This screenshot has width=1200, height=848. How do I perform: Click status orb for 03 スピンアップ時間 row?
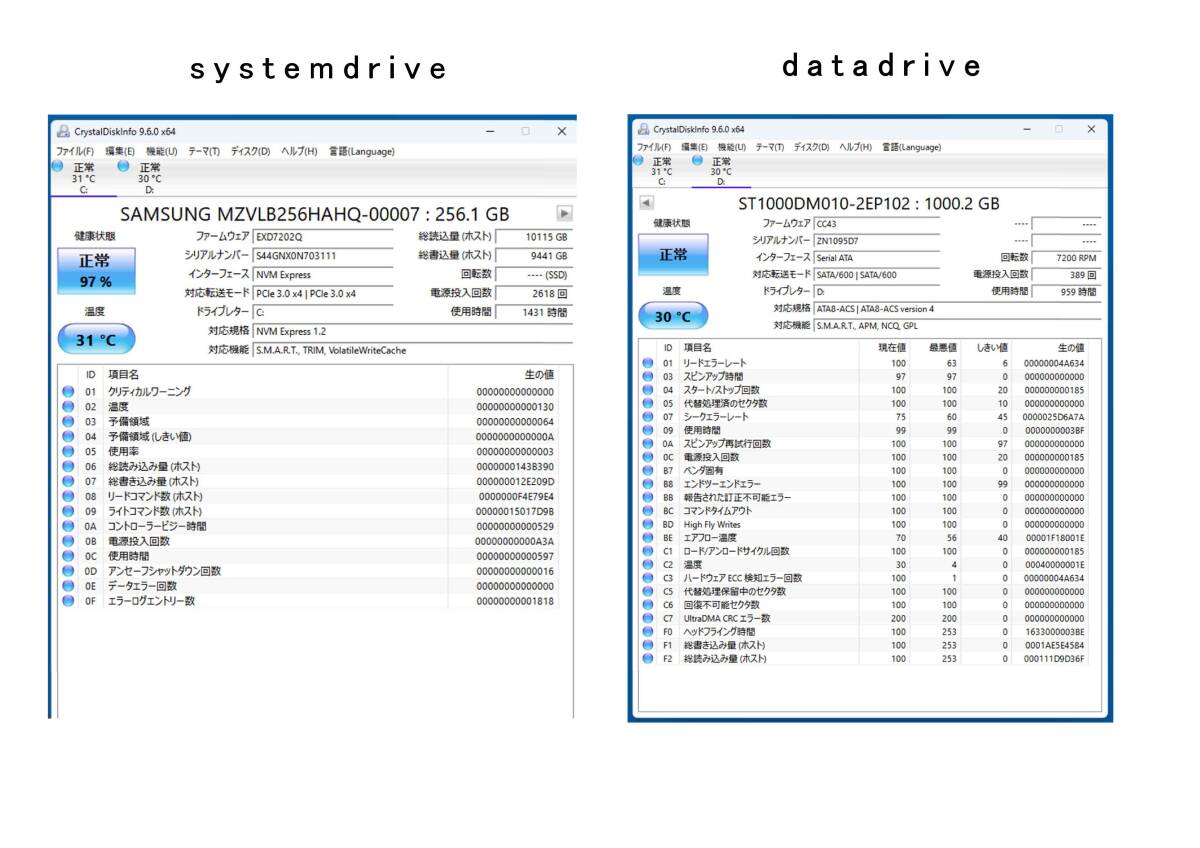pos(648,377)
